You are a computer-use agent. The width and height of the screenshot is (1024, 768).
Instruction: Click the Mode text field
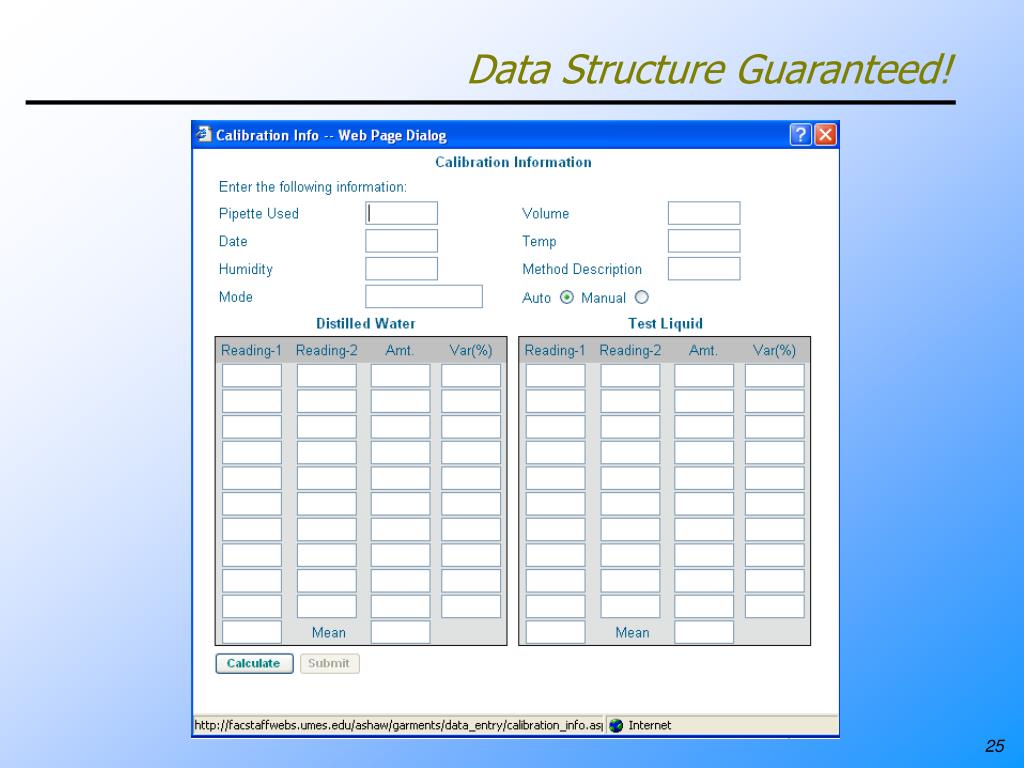(424, 296)
